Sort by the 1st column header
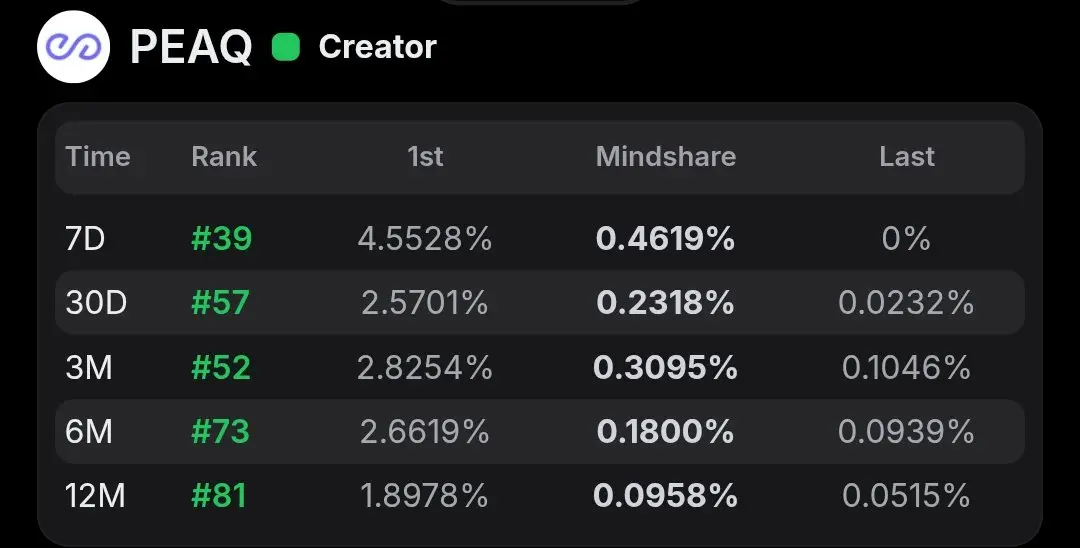 point(425,156)
